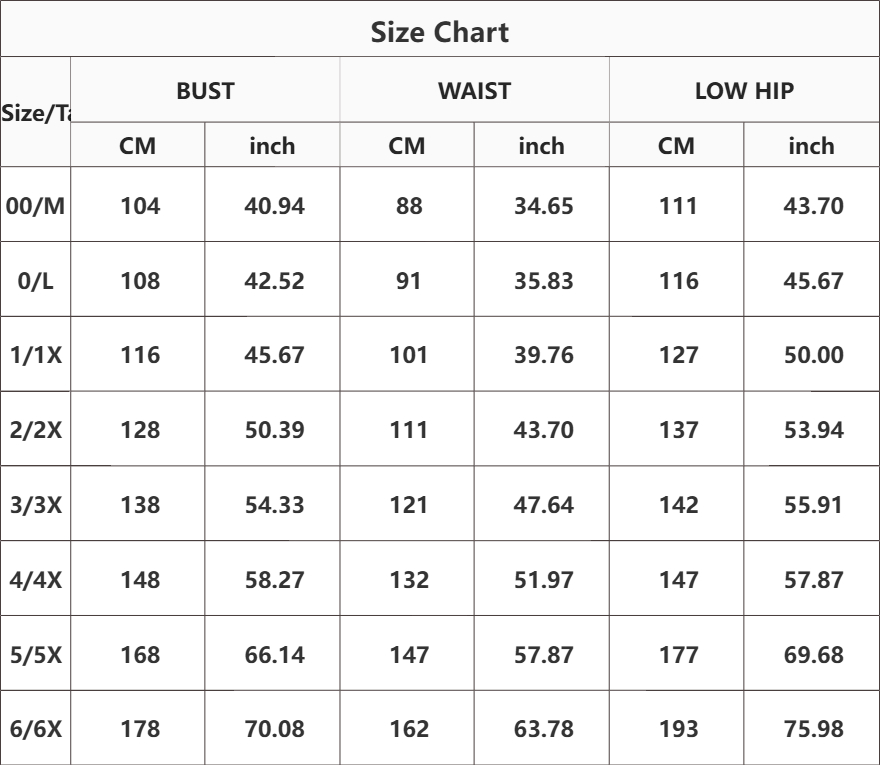
Task: Click the 00/M size row label
Action: tap(36, 206)
